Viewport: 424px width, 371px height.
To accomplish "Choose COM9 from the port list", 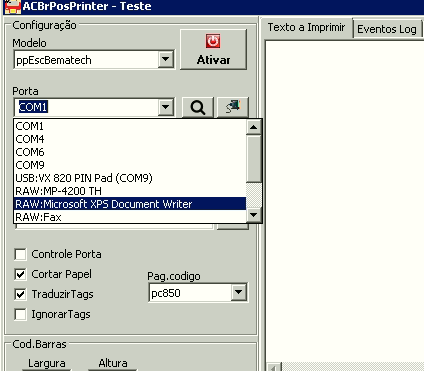I will click(130, 165).
